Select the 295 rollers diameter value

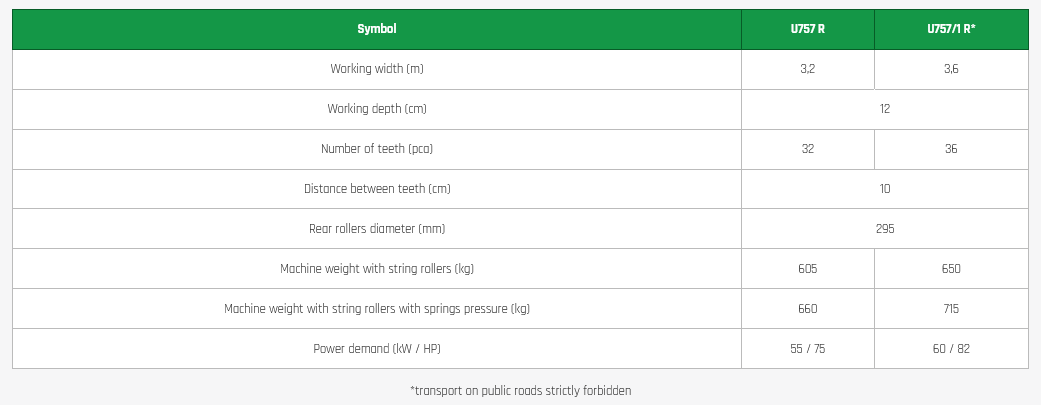point(885,229)
